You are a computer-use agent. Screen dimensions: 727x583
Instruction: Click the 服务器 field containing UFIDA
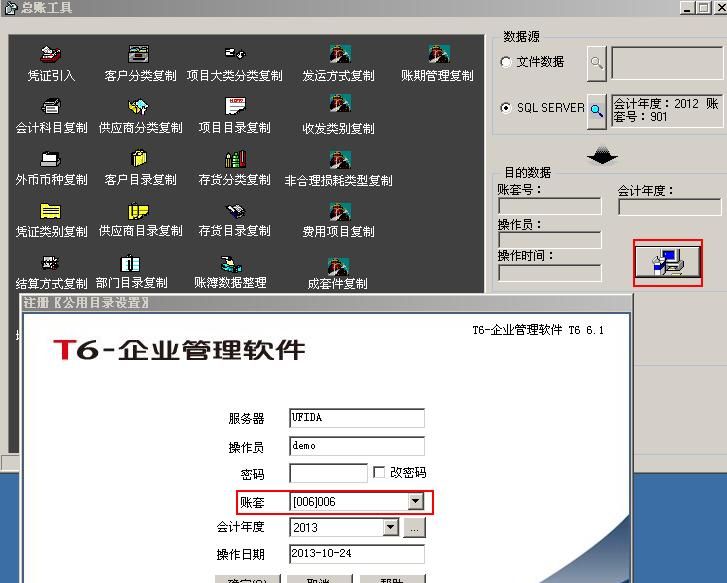click(357, 418)
